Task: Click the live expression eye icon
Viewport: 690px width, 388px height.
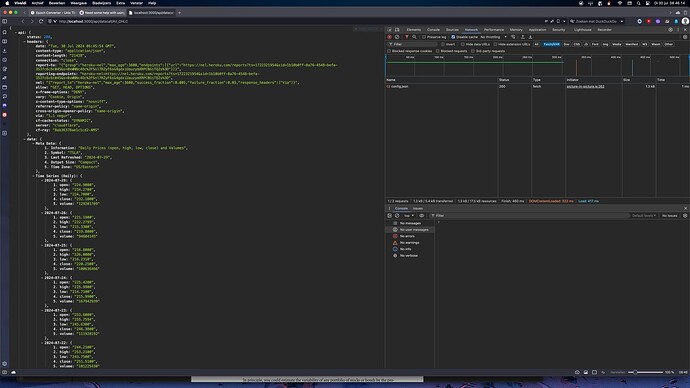Action: pos(422,216)
